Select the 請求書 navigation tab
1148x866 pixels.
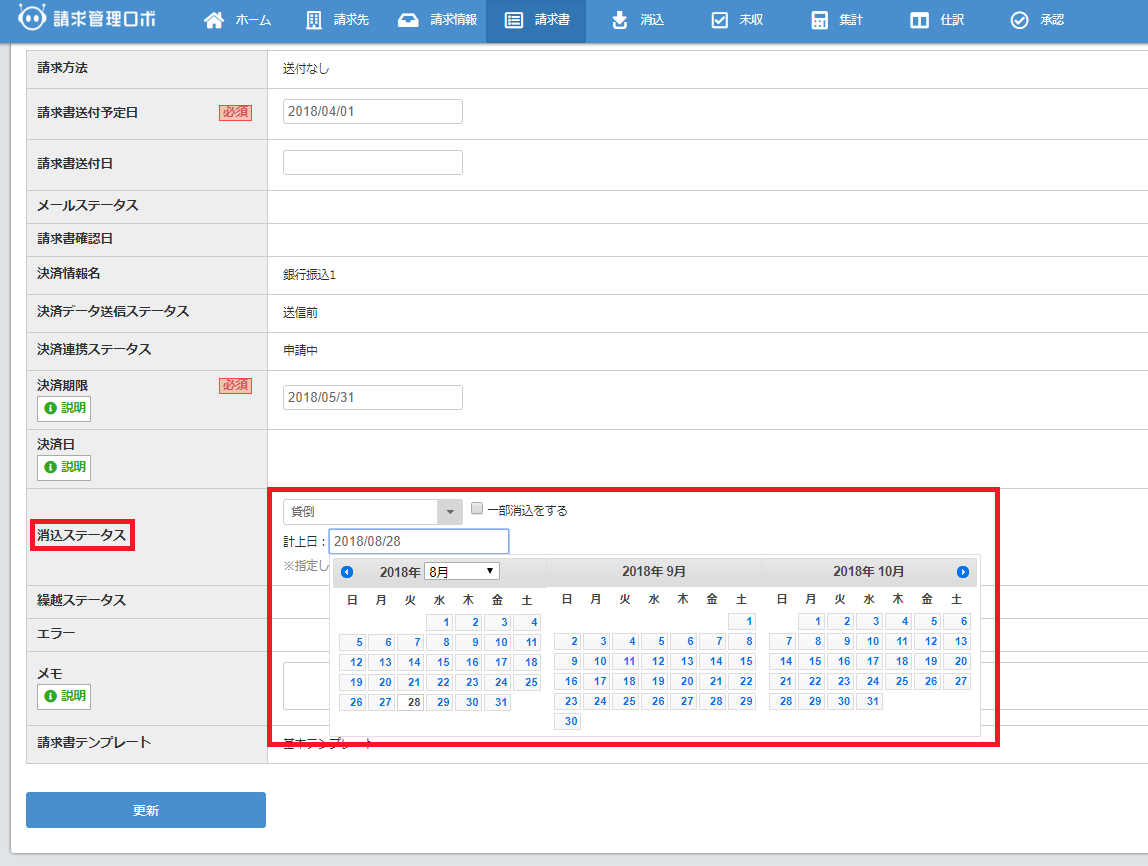point(537,20)
